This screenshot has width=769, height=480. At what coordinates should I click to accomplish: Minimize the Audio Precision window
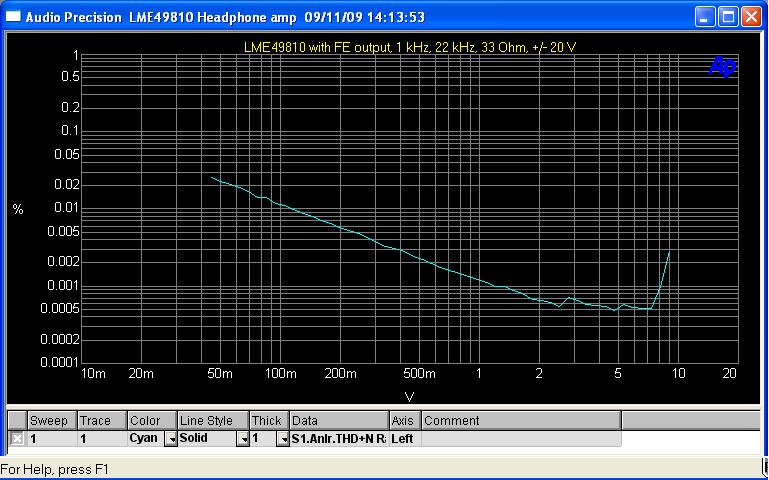click(x=705, y=18)
